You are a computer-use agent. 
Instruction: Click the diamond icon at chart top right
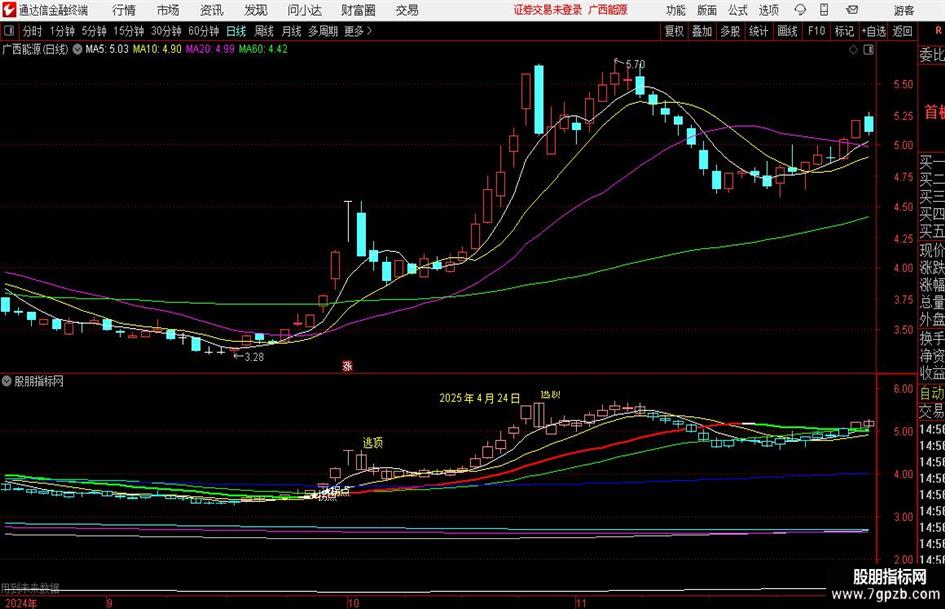(x=853, y=50)
